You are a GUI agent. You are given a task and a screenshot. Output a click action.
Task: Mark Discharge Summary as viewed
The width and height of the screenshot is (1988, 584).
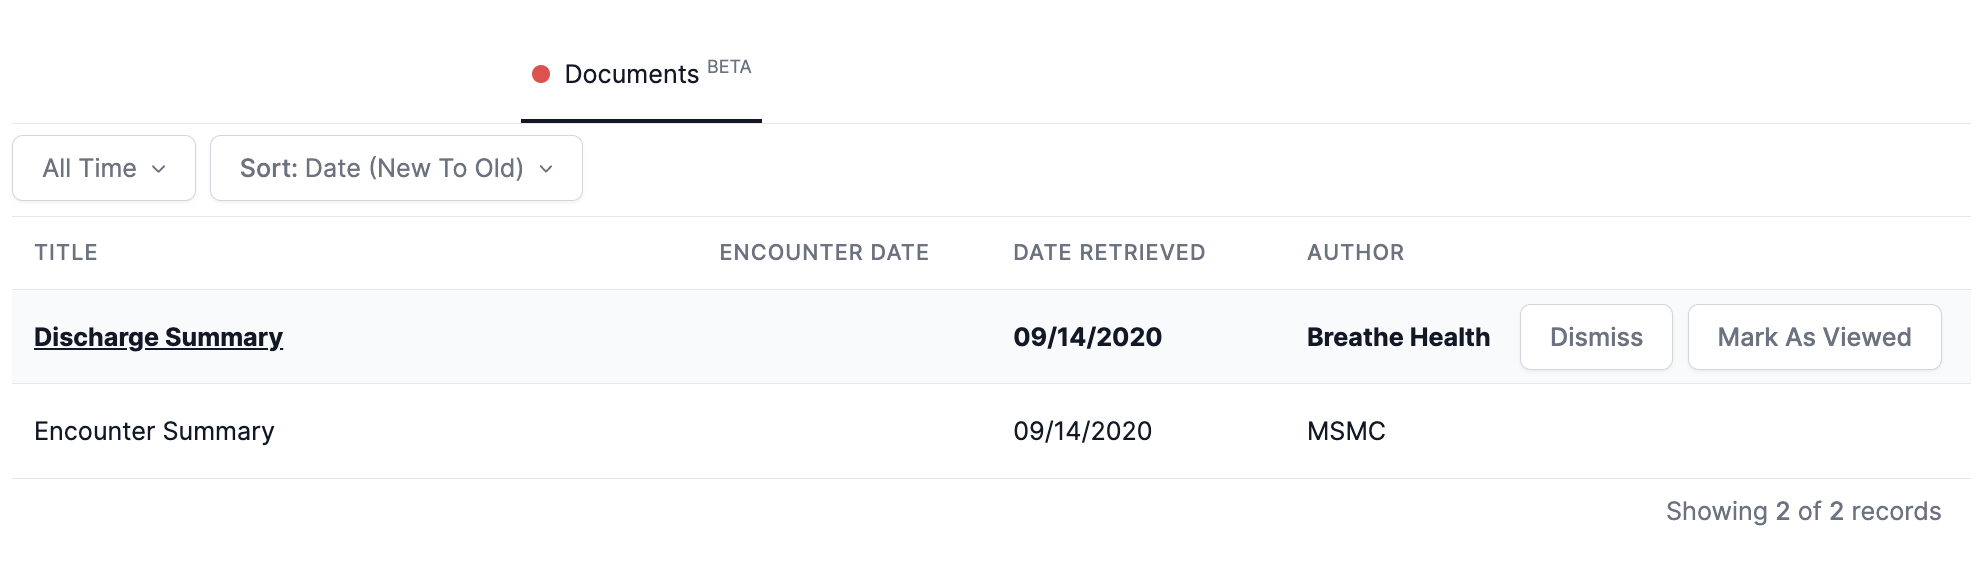click(x=1813, y=337)
